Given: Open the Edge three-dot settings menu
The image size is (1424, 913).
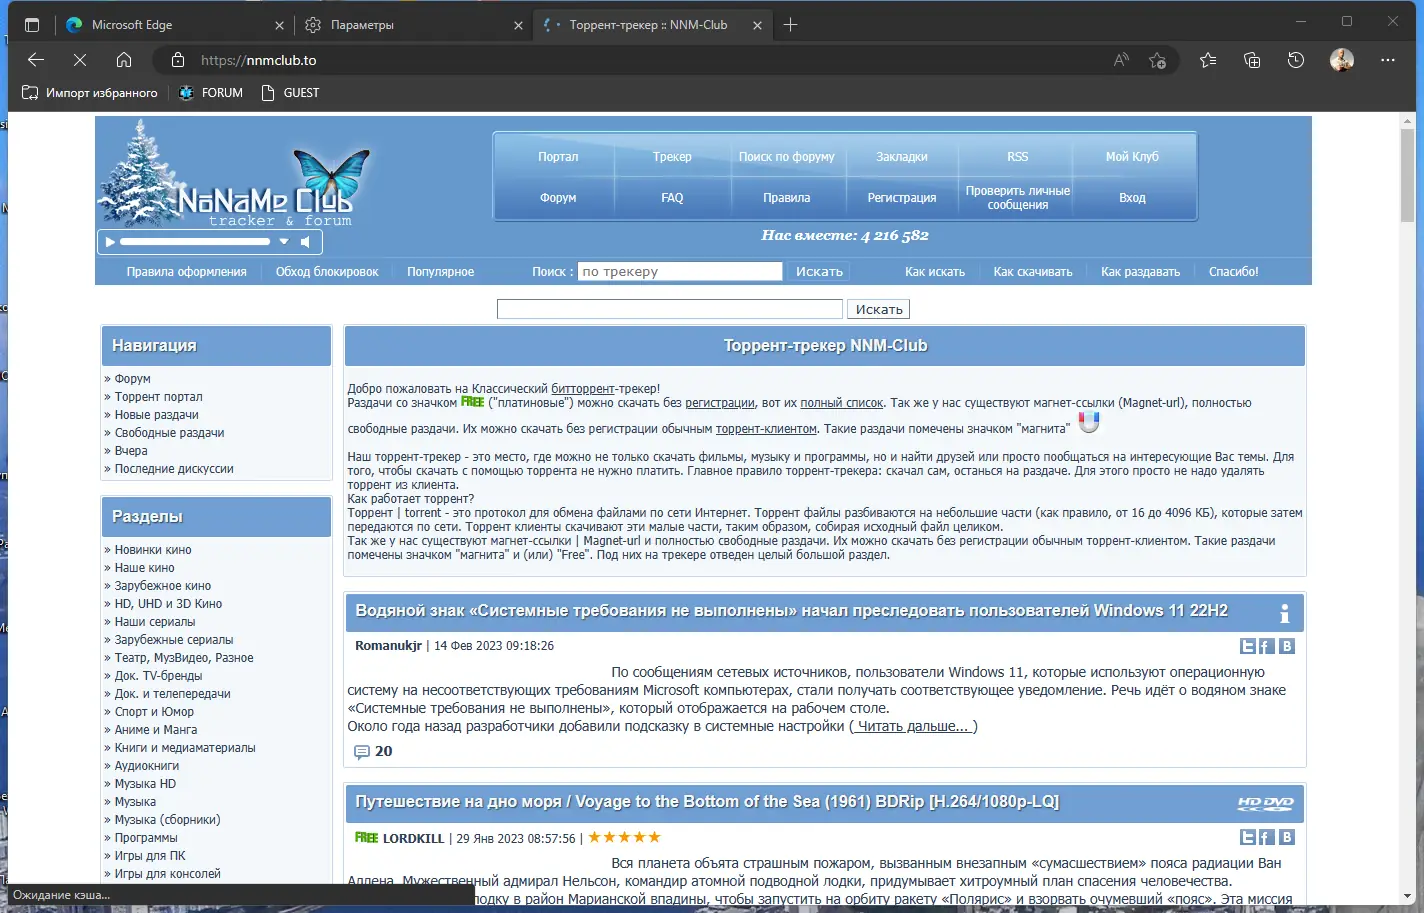Looking at the screenshot, I should (x=1388, y=60).
